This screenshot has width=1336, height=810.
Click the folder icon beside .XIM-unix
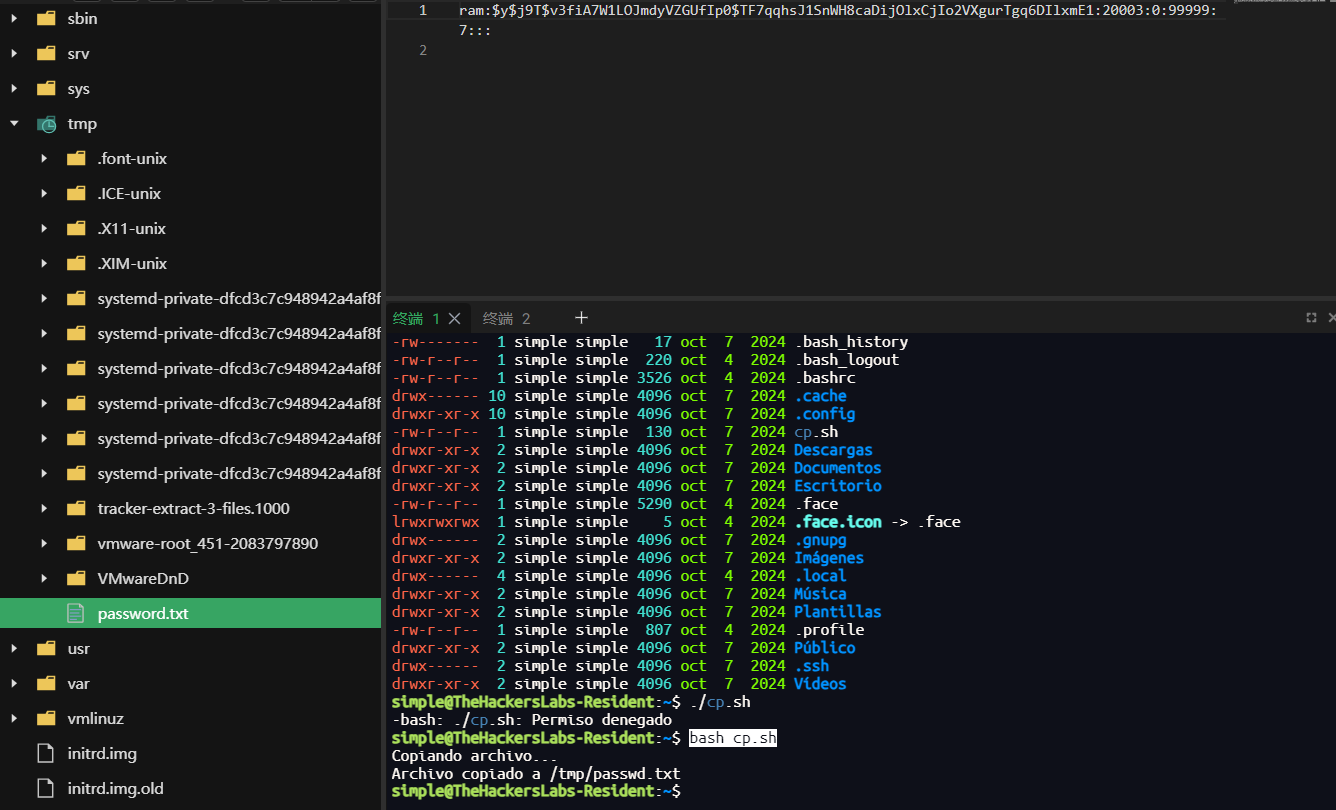(76, 264)
